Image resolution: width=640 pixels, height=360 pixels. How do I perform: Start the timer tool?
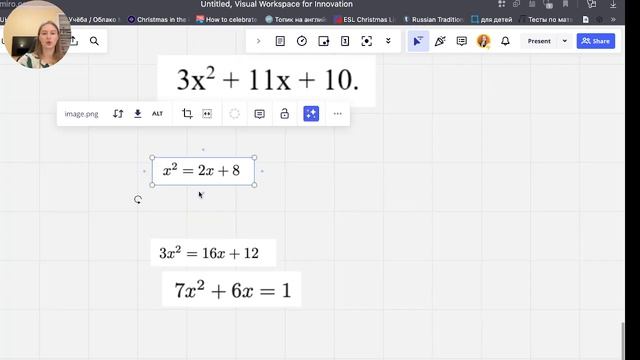pos(302,41)
